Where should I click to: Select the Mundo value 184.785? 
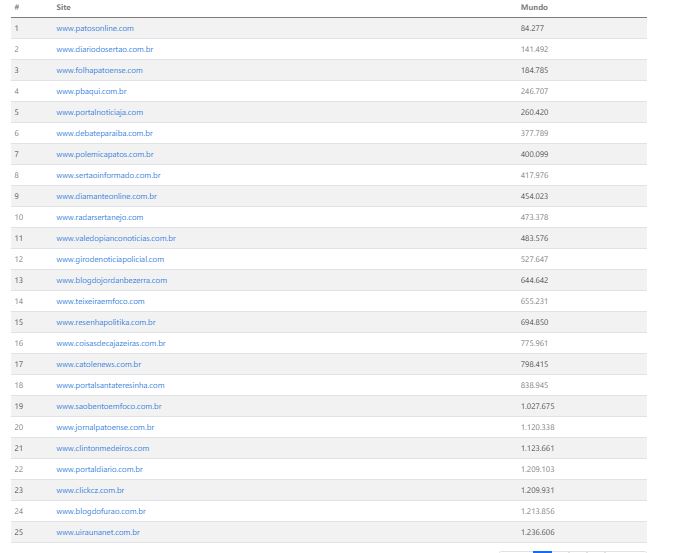[x=534, y=70]
